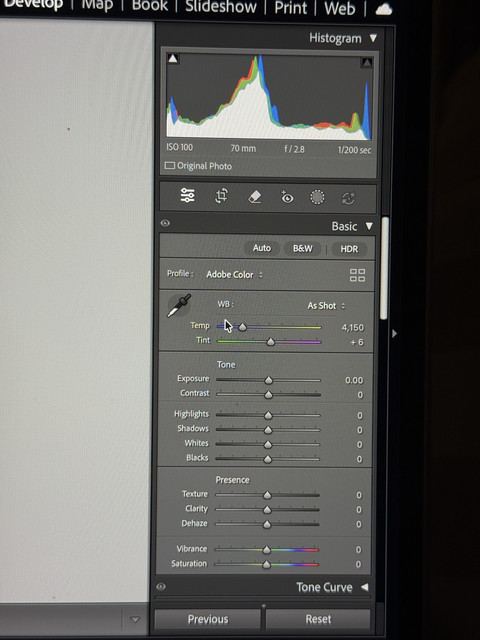Click the Auto tone button
This screenshot has height=640, width=480.
(262, 248)
